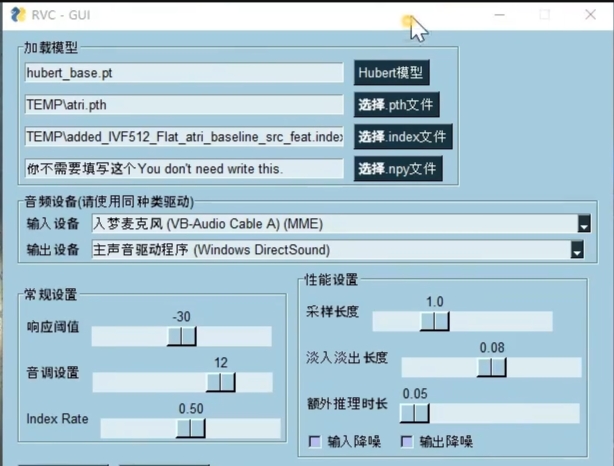
Task: Click the 0.05 extra inference value
Action: [415, 394]
